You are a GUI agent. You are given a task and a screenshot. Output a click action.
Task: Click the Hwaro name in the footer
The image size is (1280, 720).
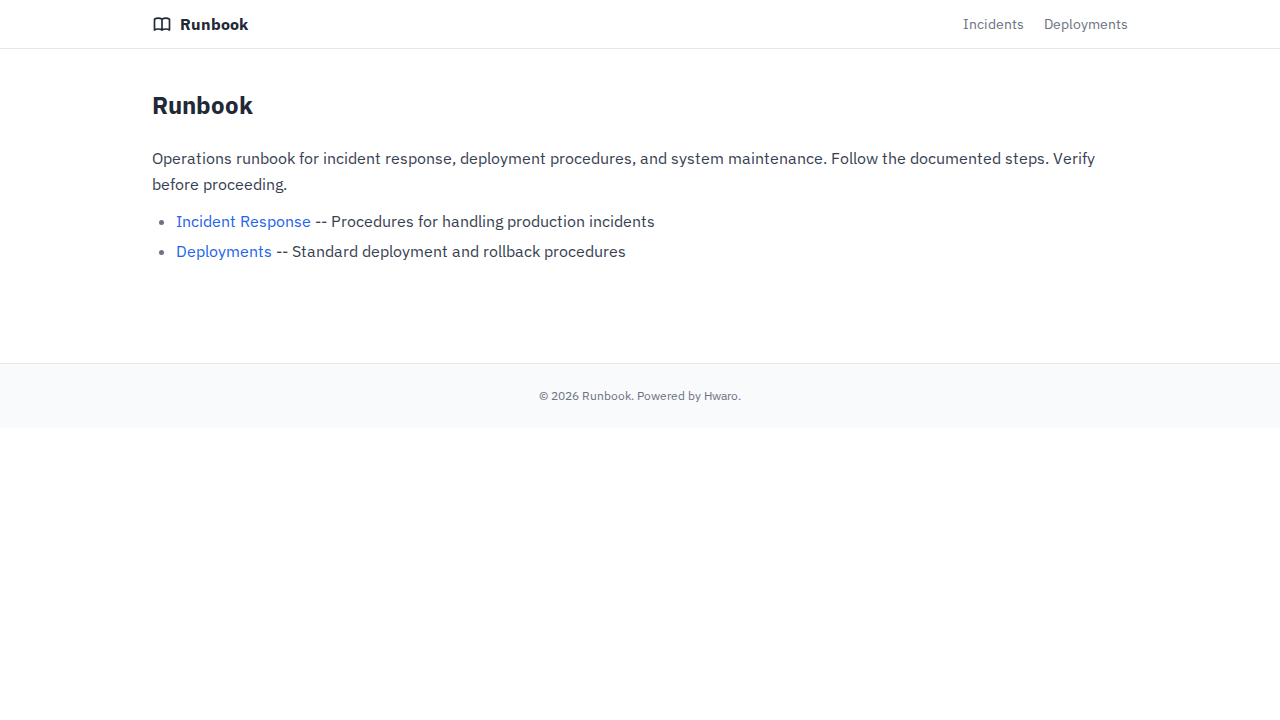point(720,396)
